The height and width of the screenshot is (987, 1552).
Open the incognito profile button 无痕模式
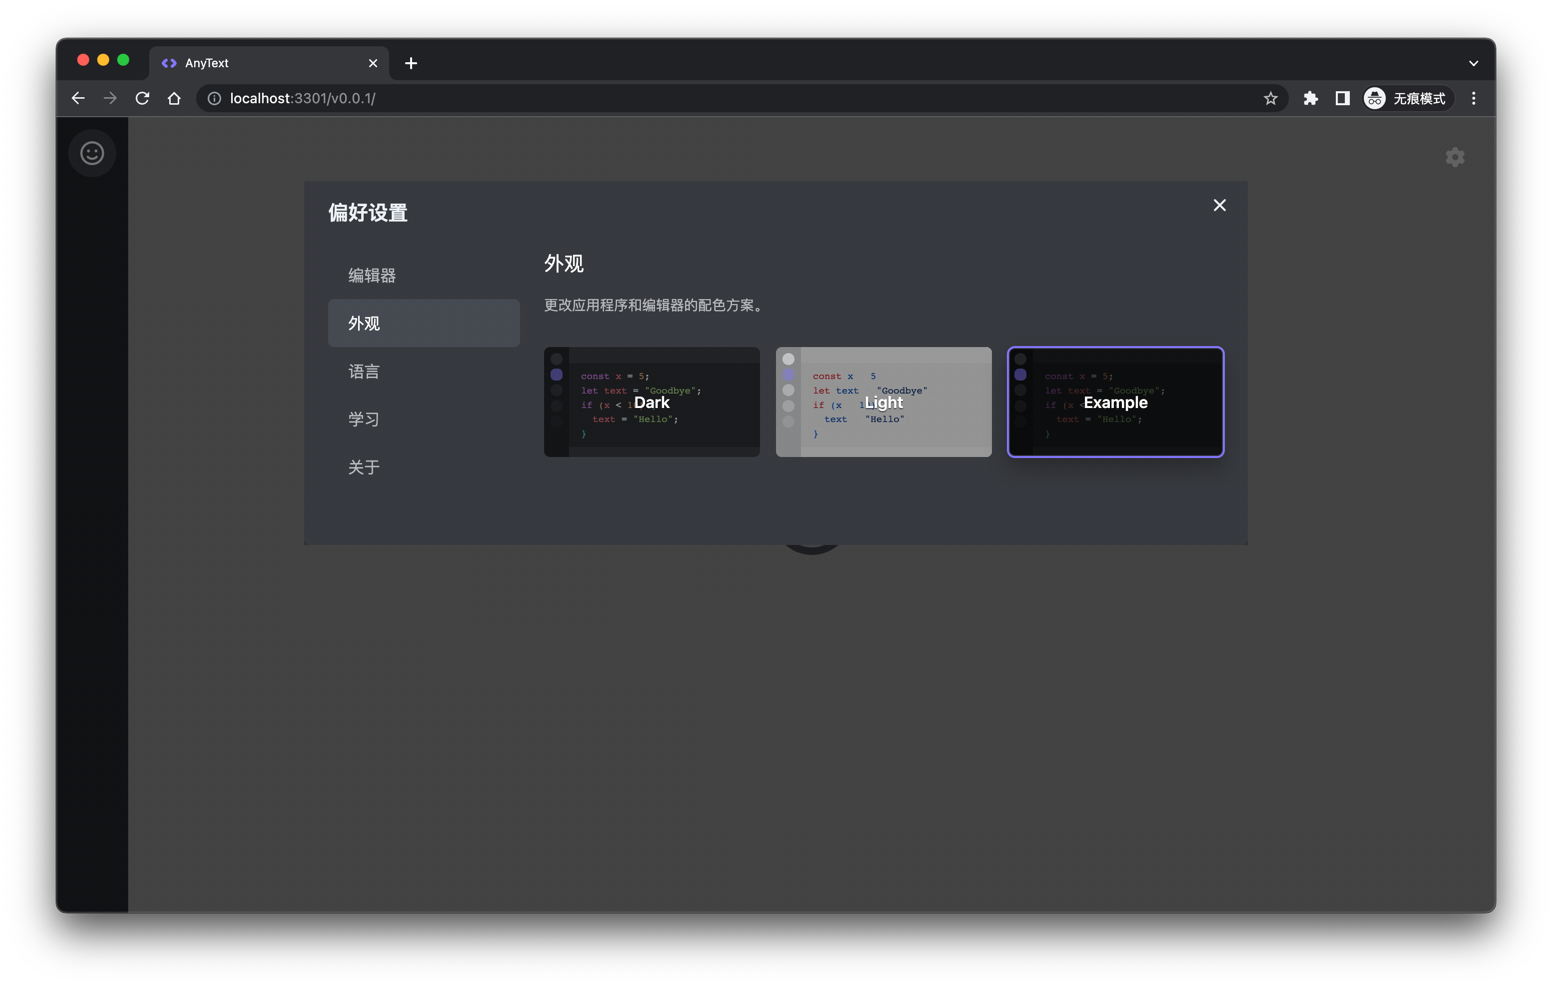tap(1407, 98)
